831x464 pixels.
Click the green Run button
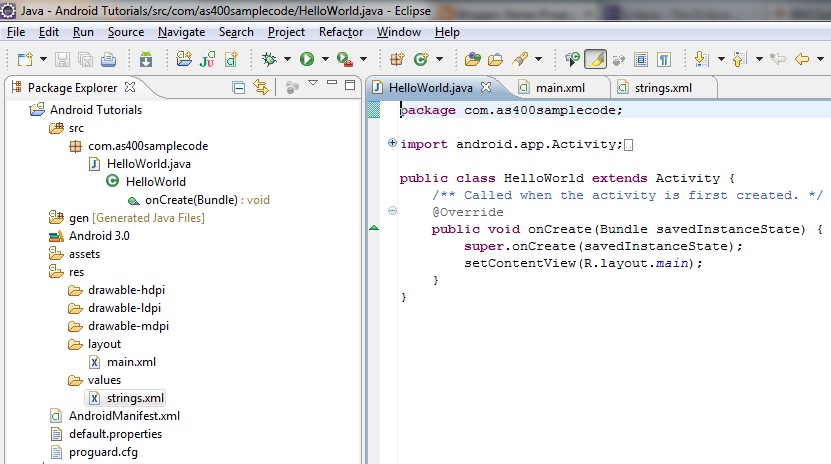[x=307, y=59]
